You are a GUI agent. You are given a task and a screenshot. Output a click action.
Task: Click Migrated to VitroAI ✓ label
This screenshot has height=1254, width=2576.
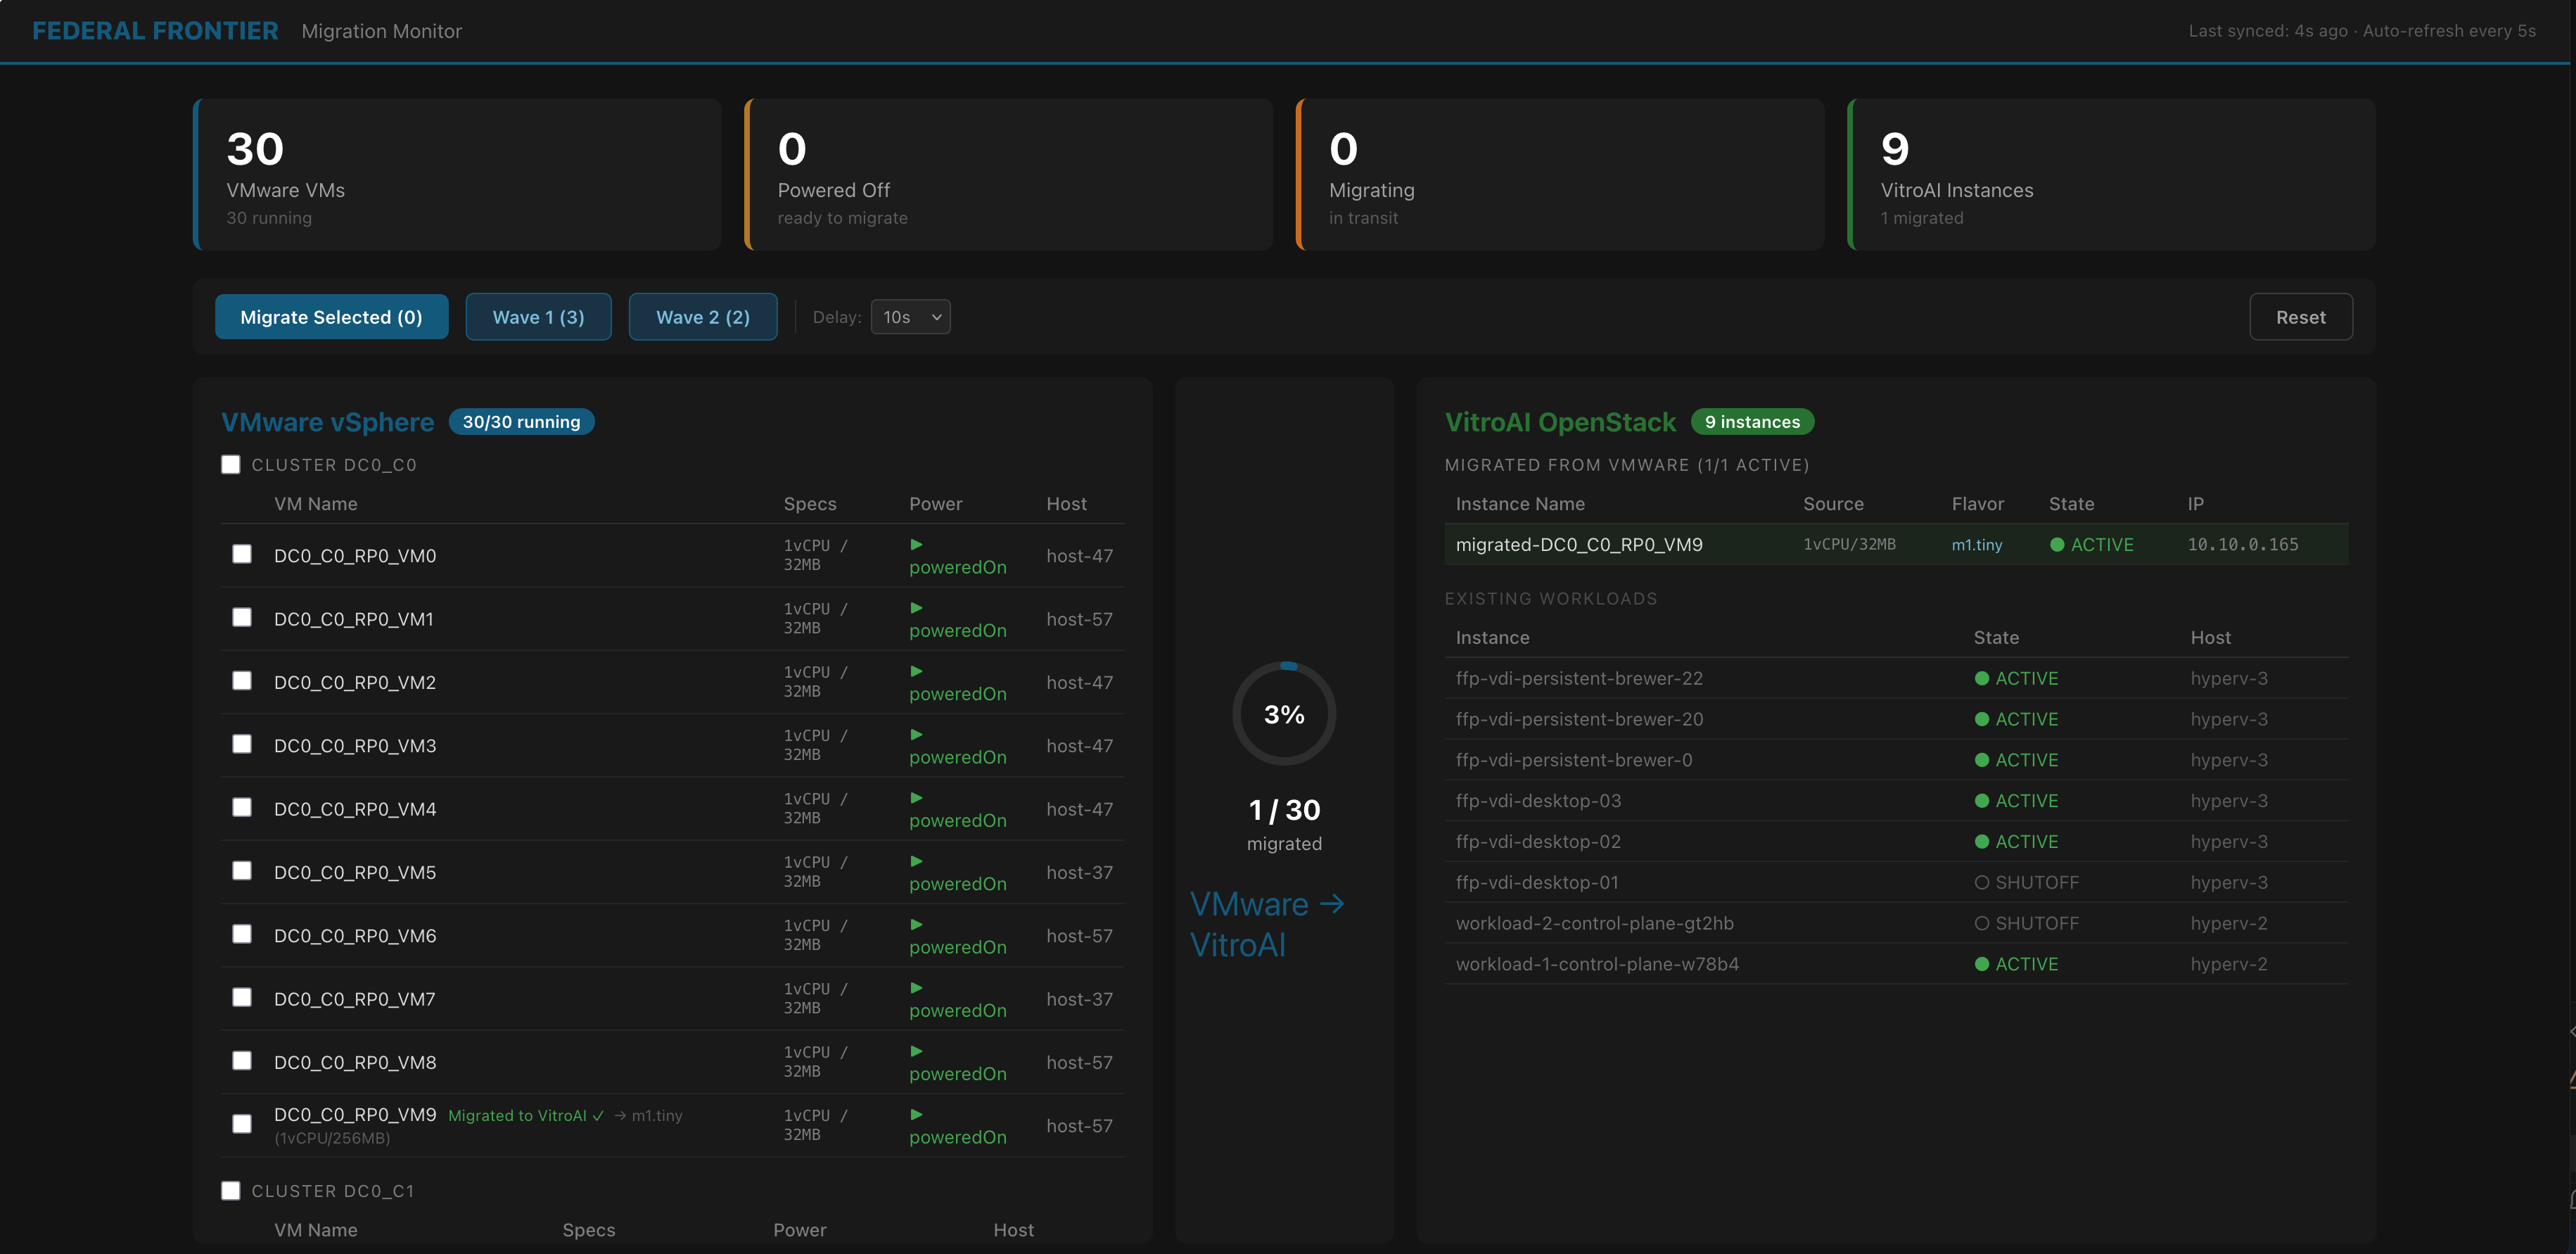[526, 1116]
